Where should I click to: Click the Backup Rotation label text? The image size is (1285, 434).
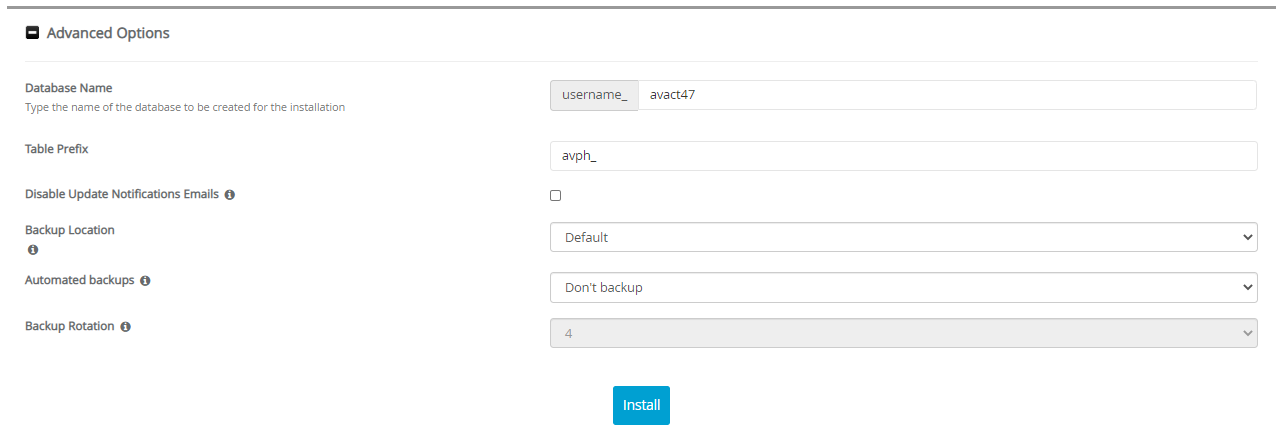tap(69, 326)
